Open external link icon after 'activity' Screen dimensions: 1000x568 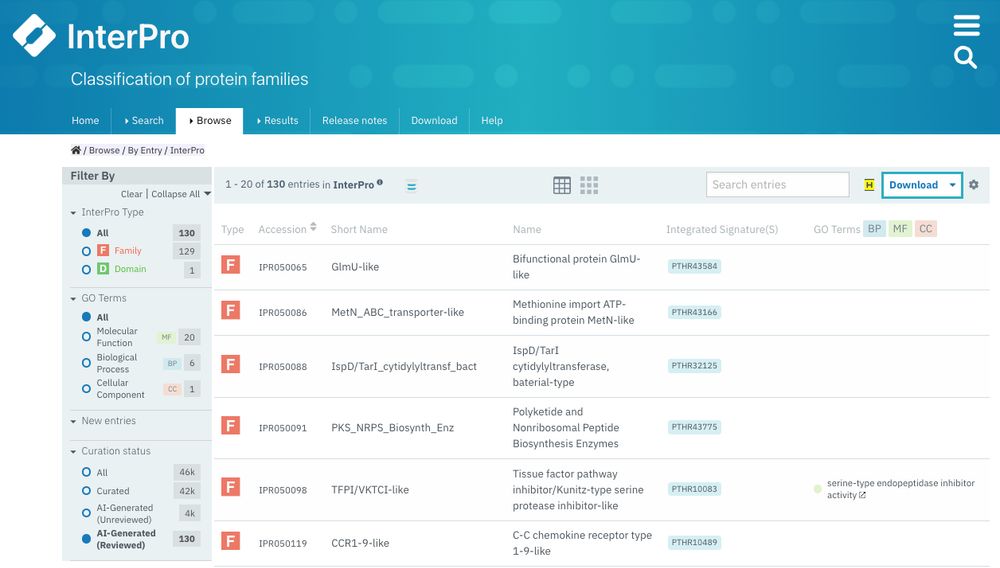[862, 495]
